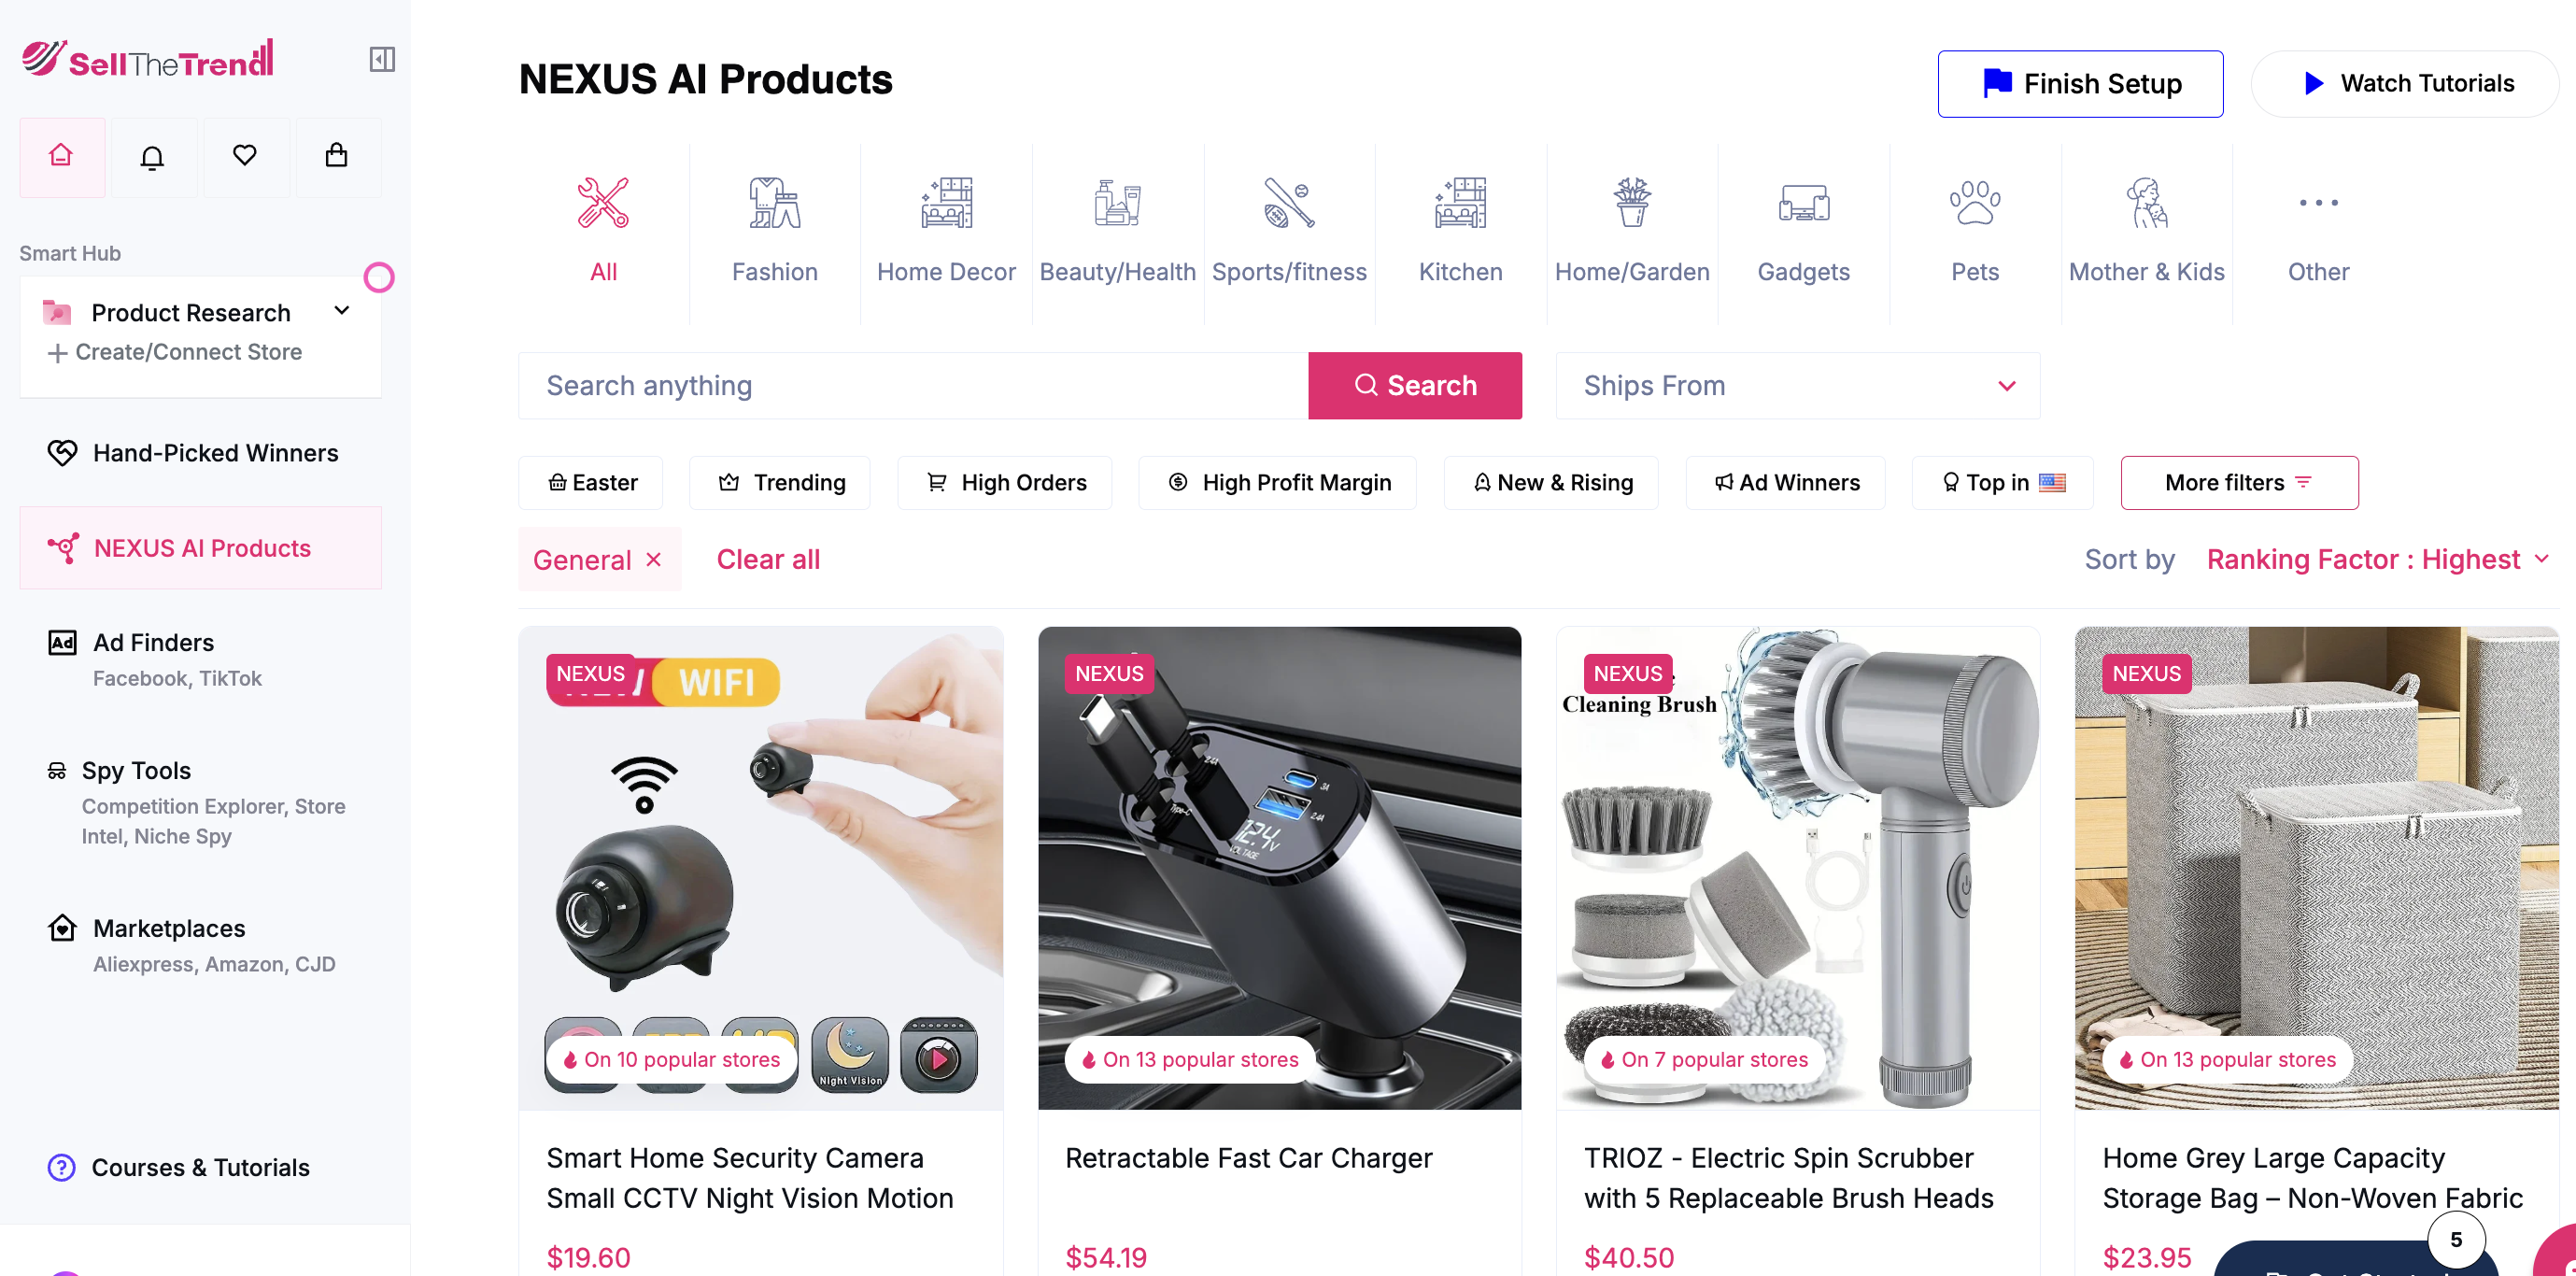Open the shopping bag icon
This screenshot has width=2576, height=1276.
click(337, 155)
